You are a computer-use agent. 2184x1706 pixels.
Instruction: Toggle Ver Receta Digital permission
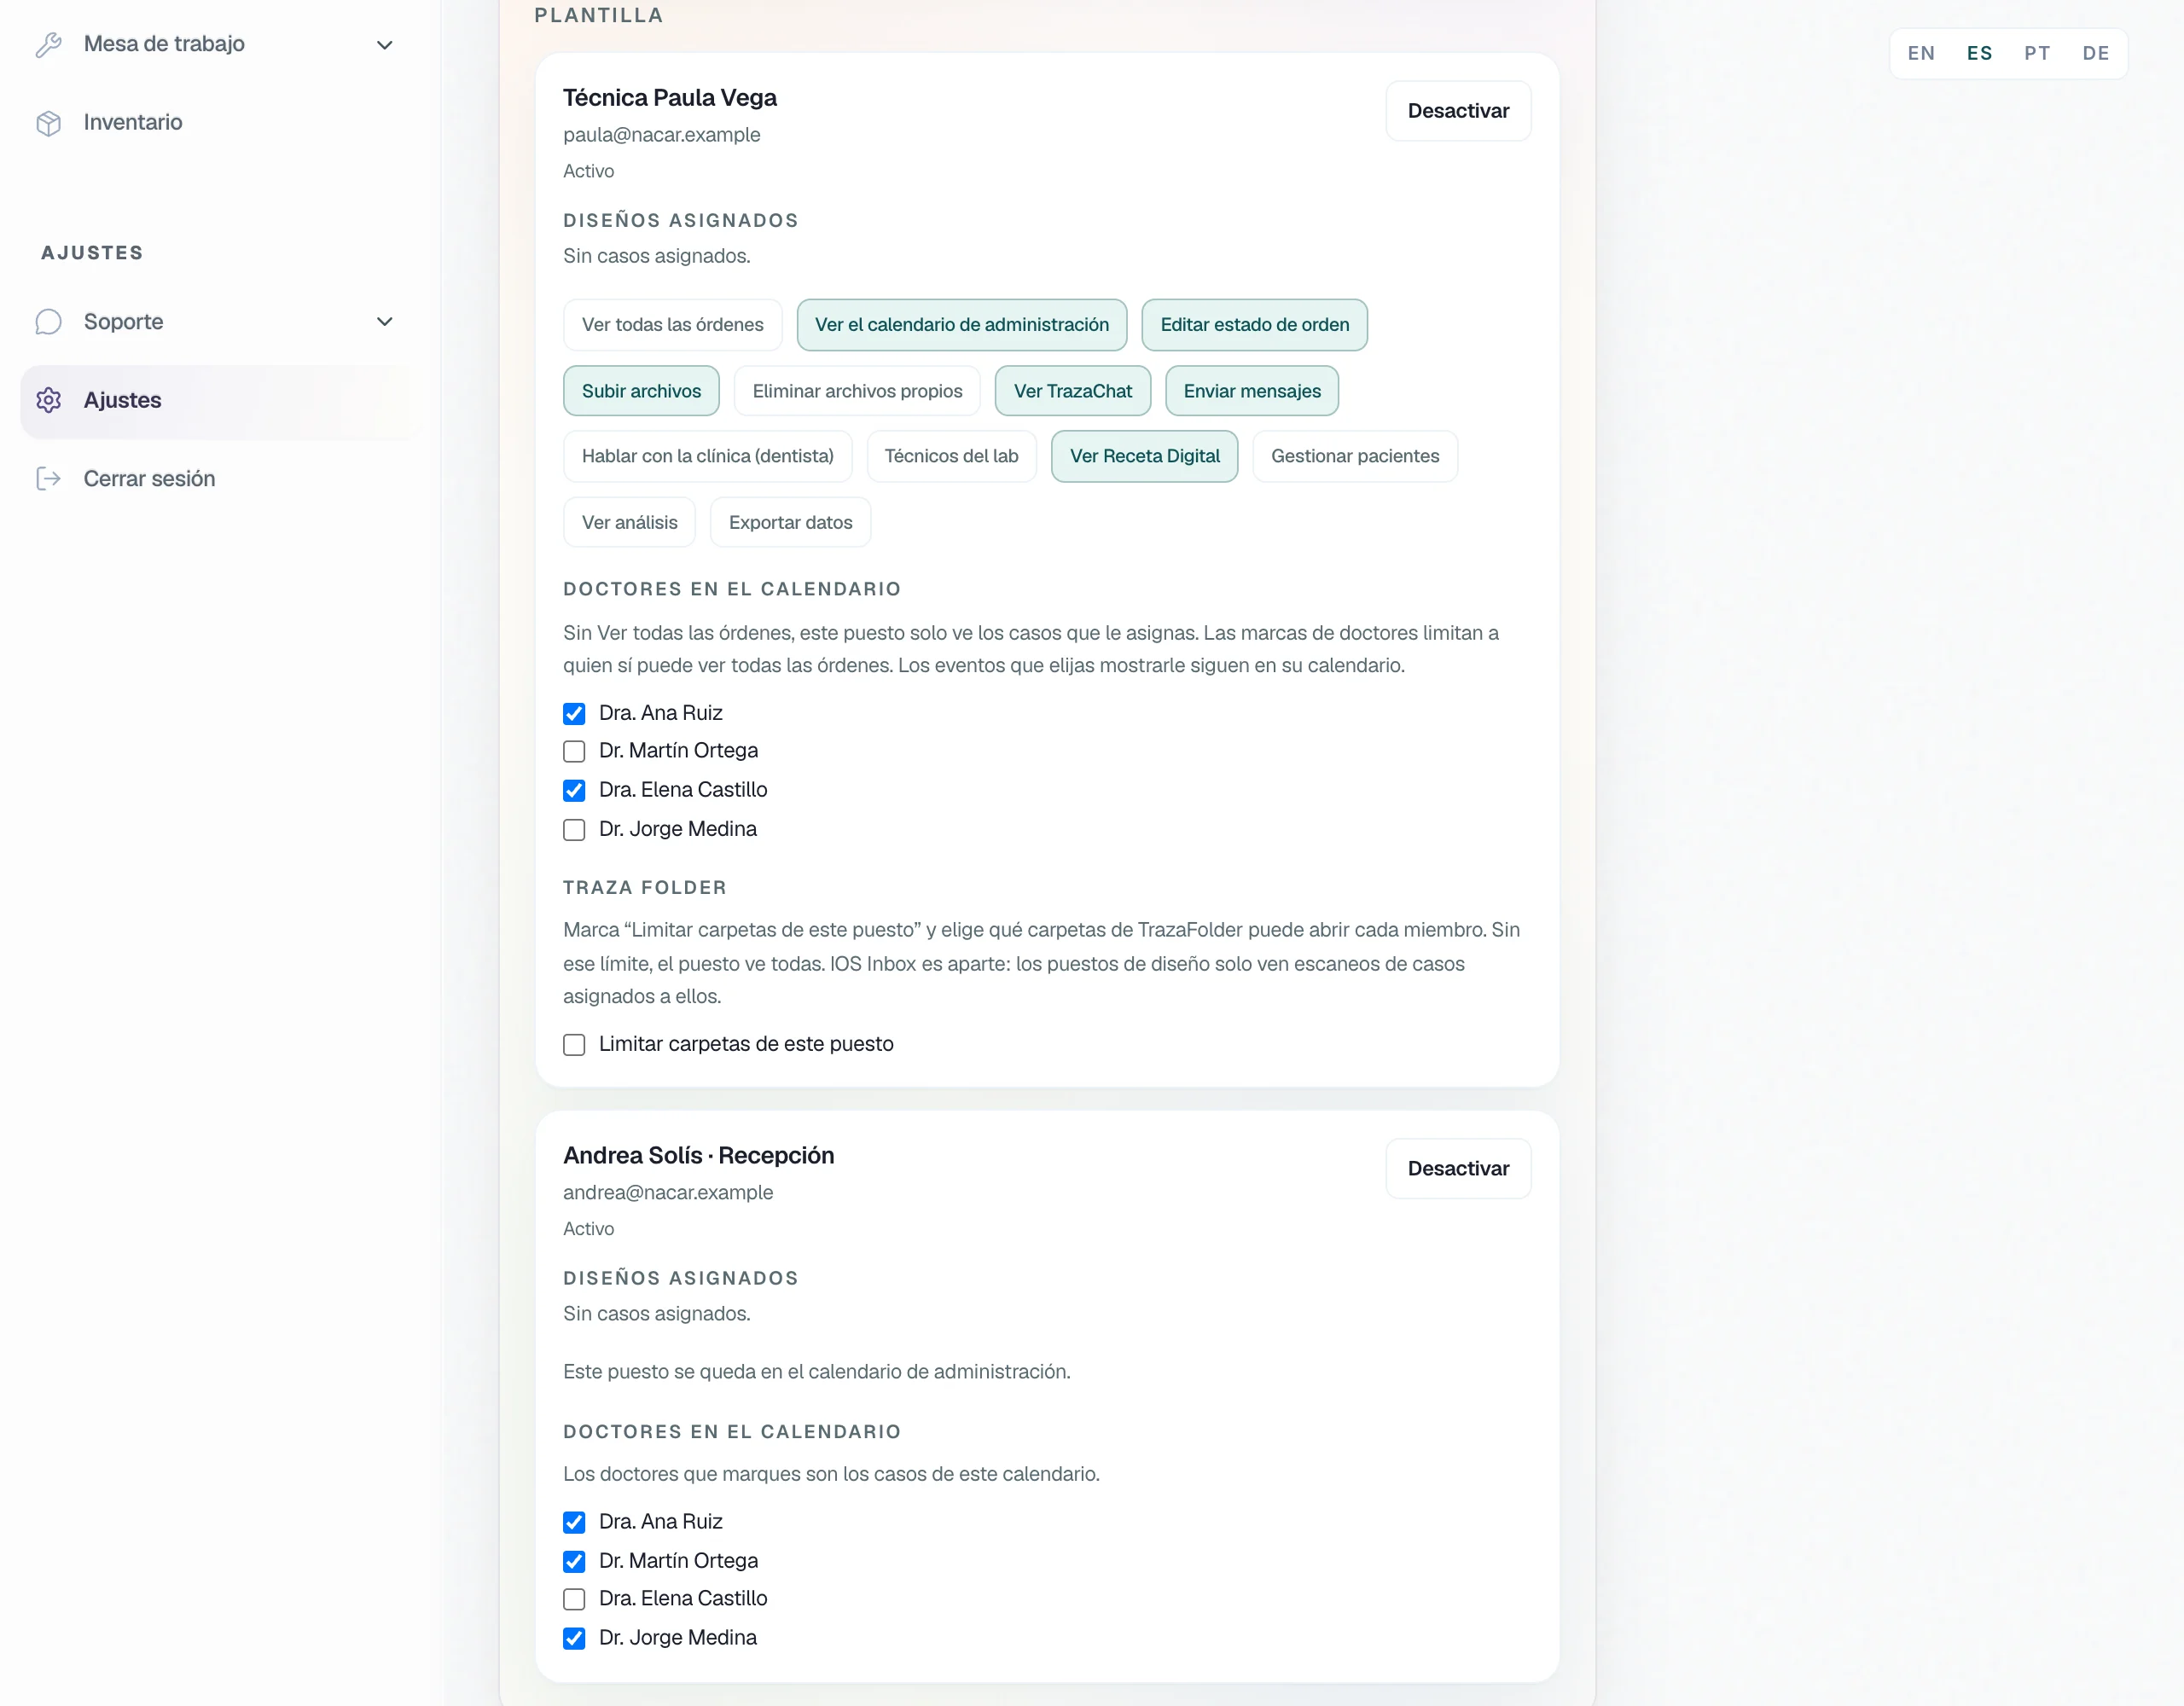[1145, 457]
